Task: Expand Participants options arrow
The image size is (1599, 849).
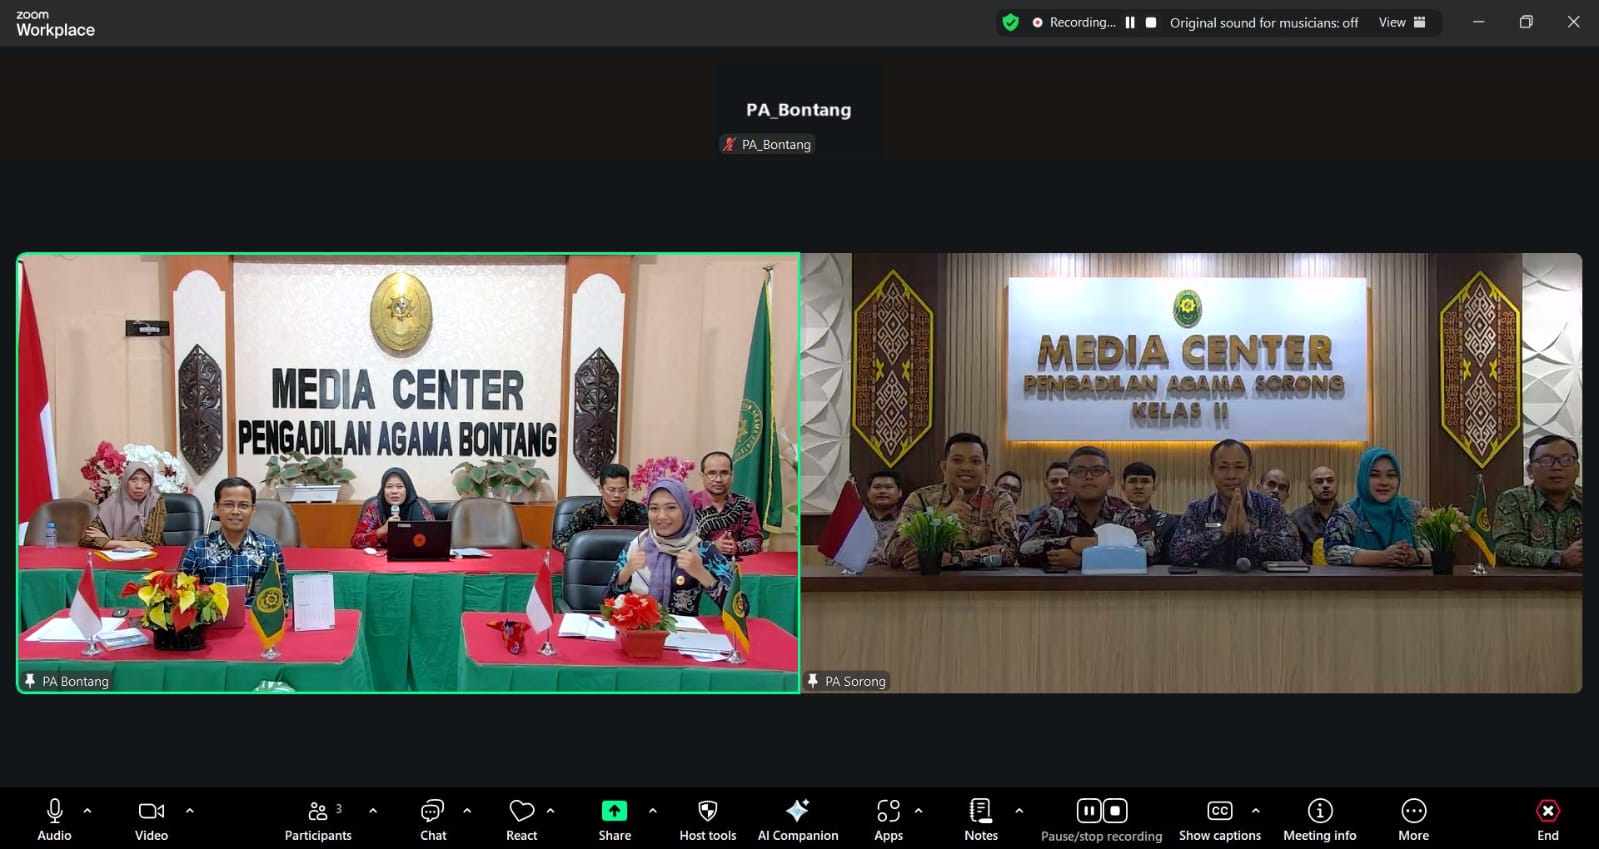Action: click(373, 811)
